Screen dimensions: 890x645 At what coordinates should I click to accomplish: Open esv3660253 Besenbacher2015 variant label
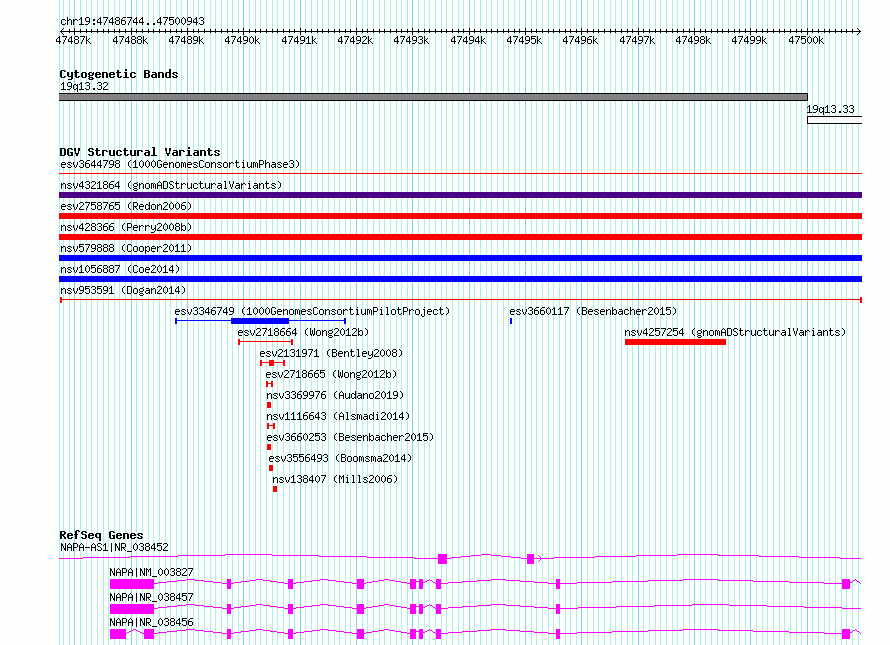350,437
